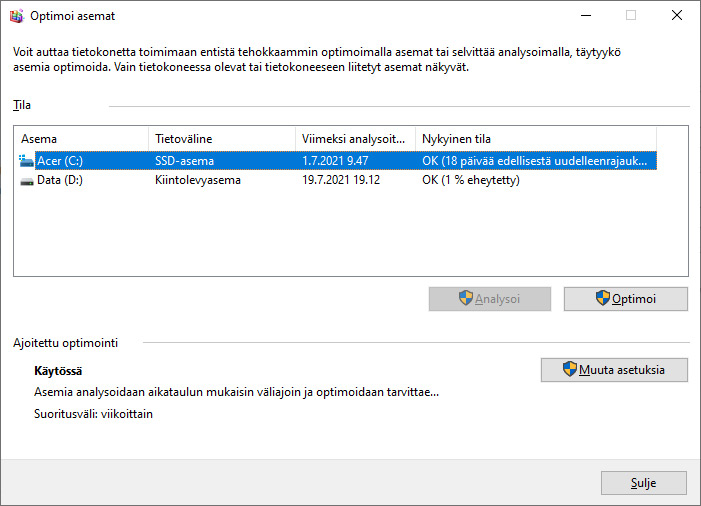The height and width of the screenshot is (506, 701).
Task: Select the Acer (C:) drive icon
Action: (26, 161)
